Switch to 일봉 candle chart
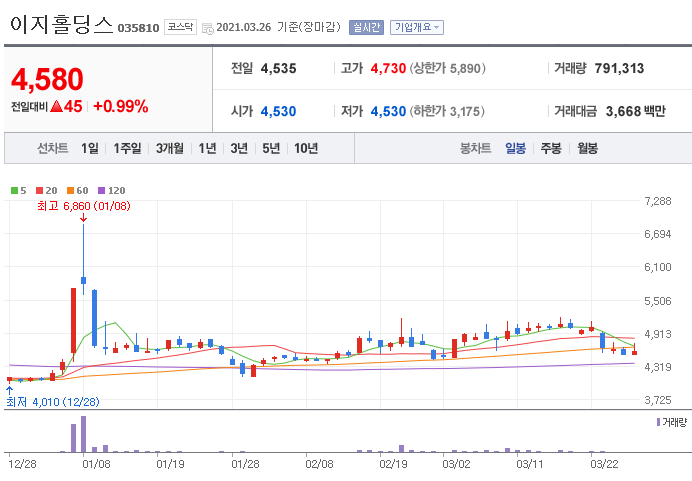Image resolution: width=692 pixels, height=481 pixels. point(515,148)
